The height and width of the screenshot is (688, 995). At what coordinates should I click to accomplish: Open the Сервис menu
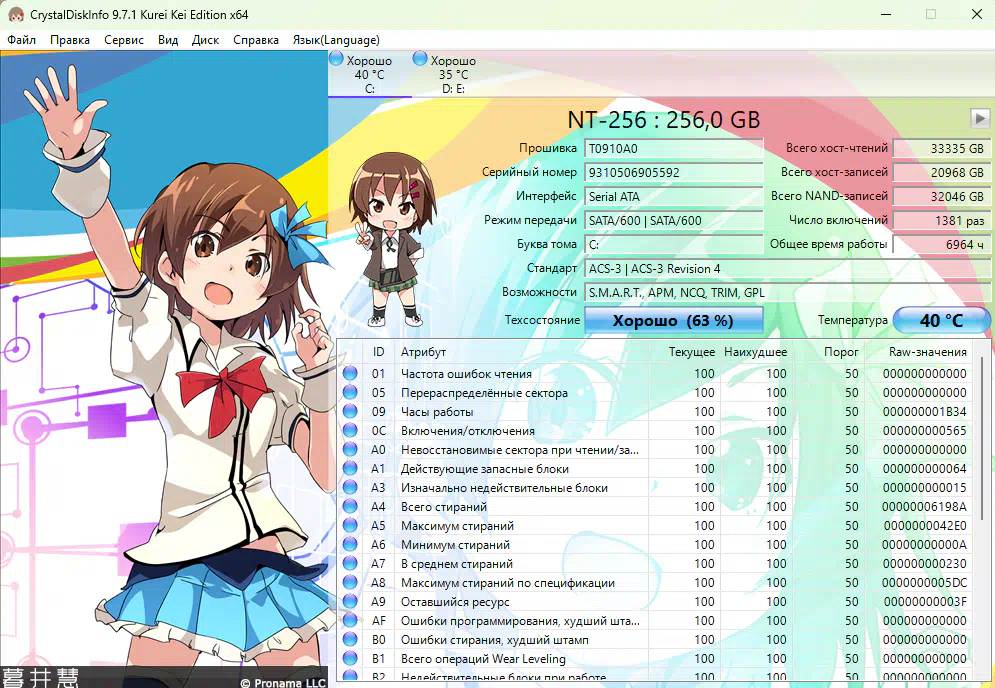124,40
